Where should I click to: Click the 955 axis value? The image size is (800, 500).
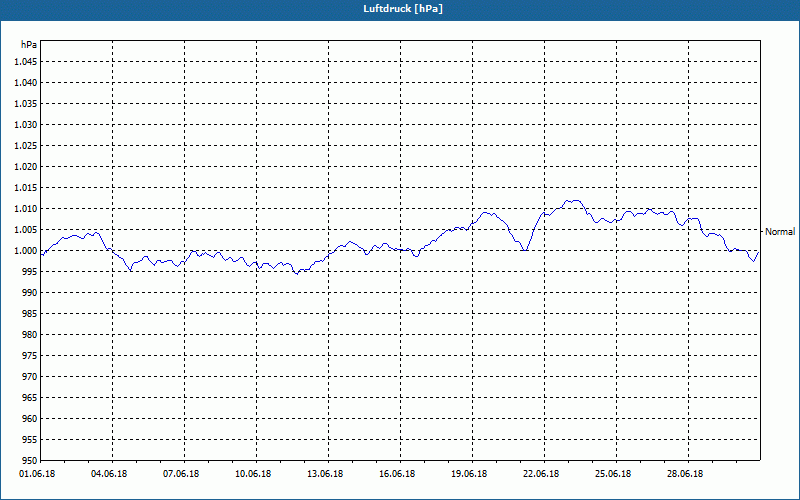point(31,440)
